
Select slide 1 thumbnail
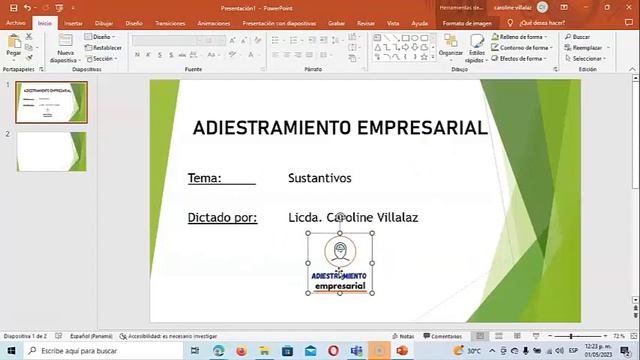51,102
